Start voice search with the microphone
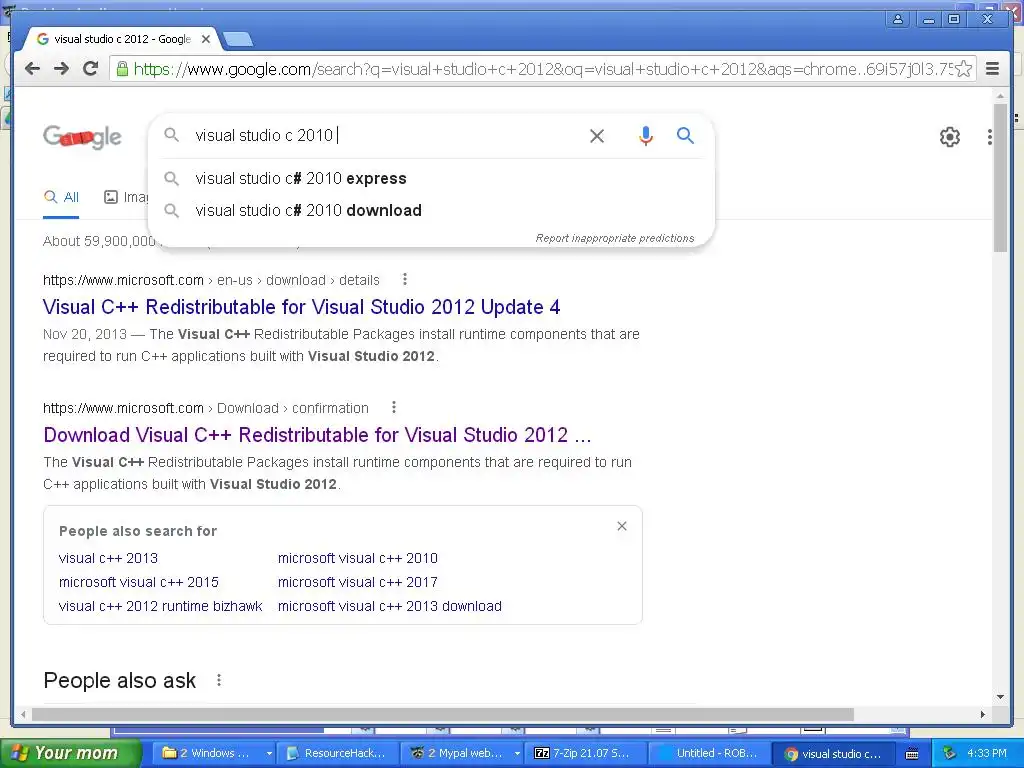 click(x=645, y=136)
